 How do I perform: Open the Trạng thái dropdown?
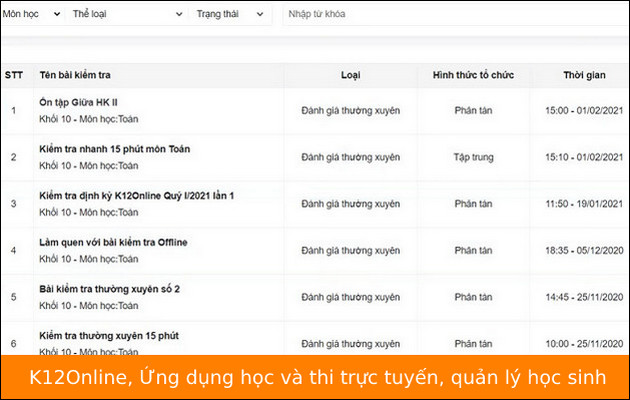point(229,14)
